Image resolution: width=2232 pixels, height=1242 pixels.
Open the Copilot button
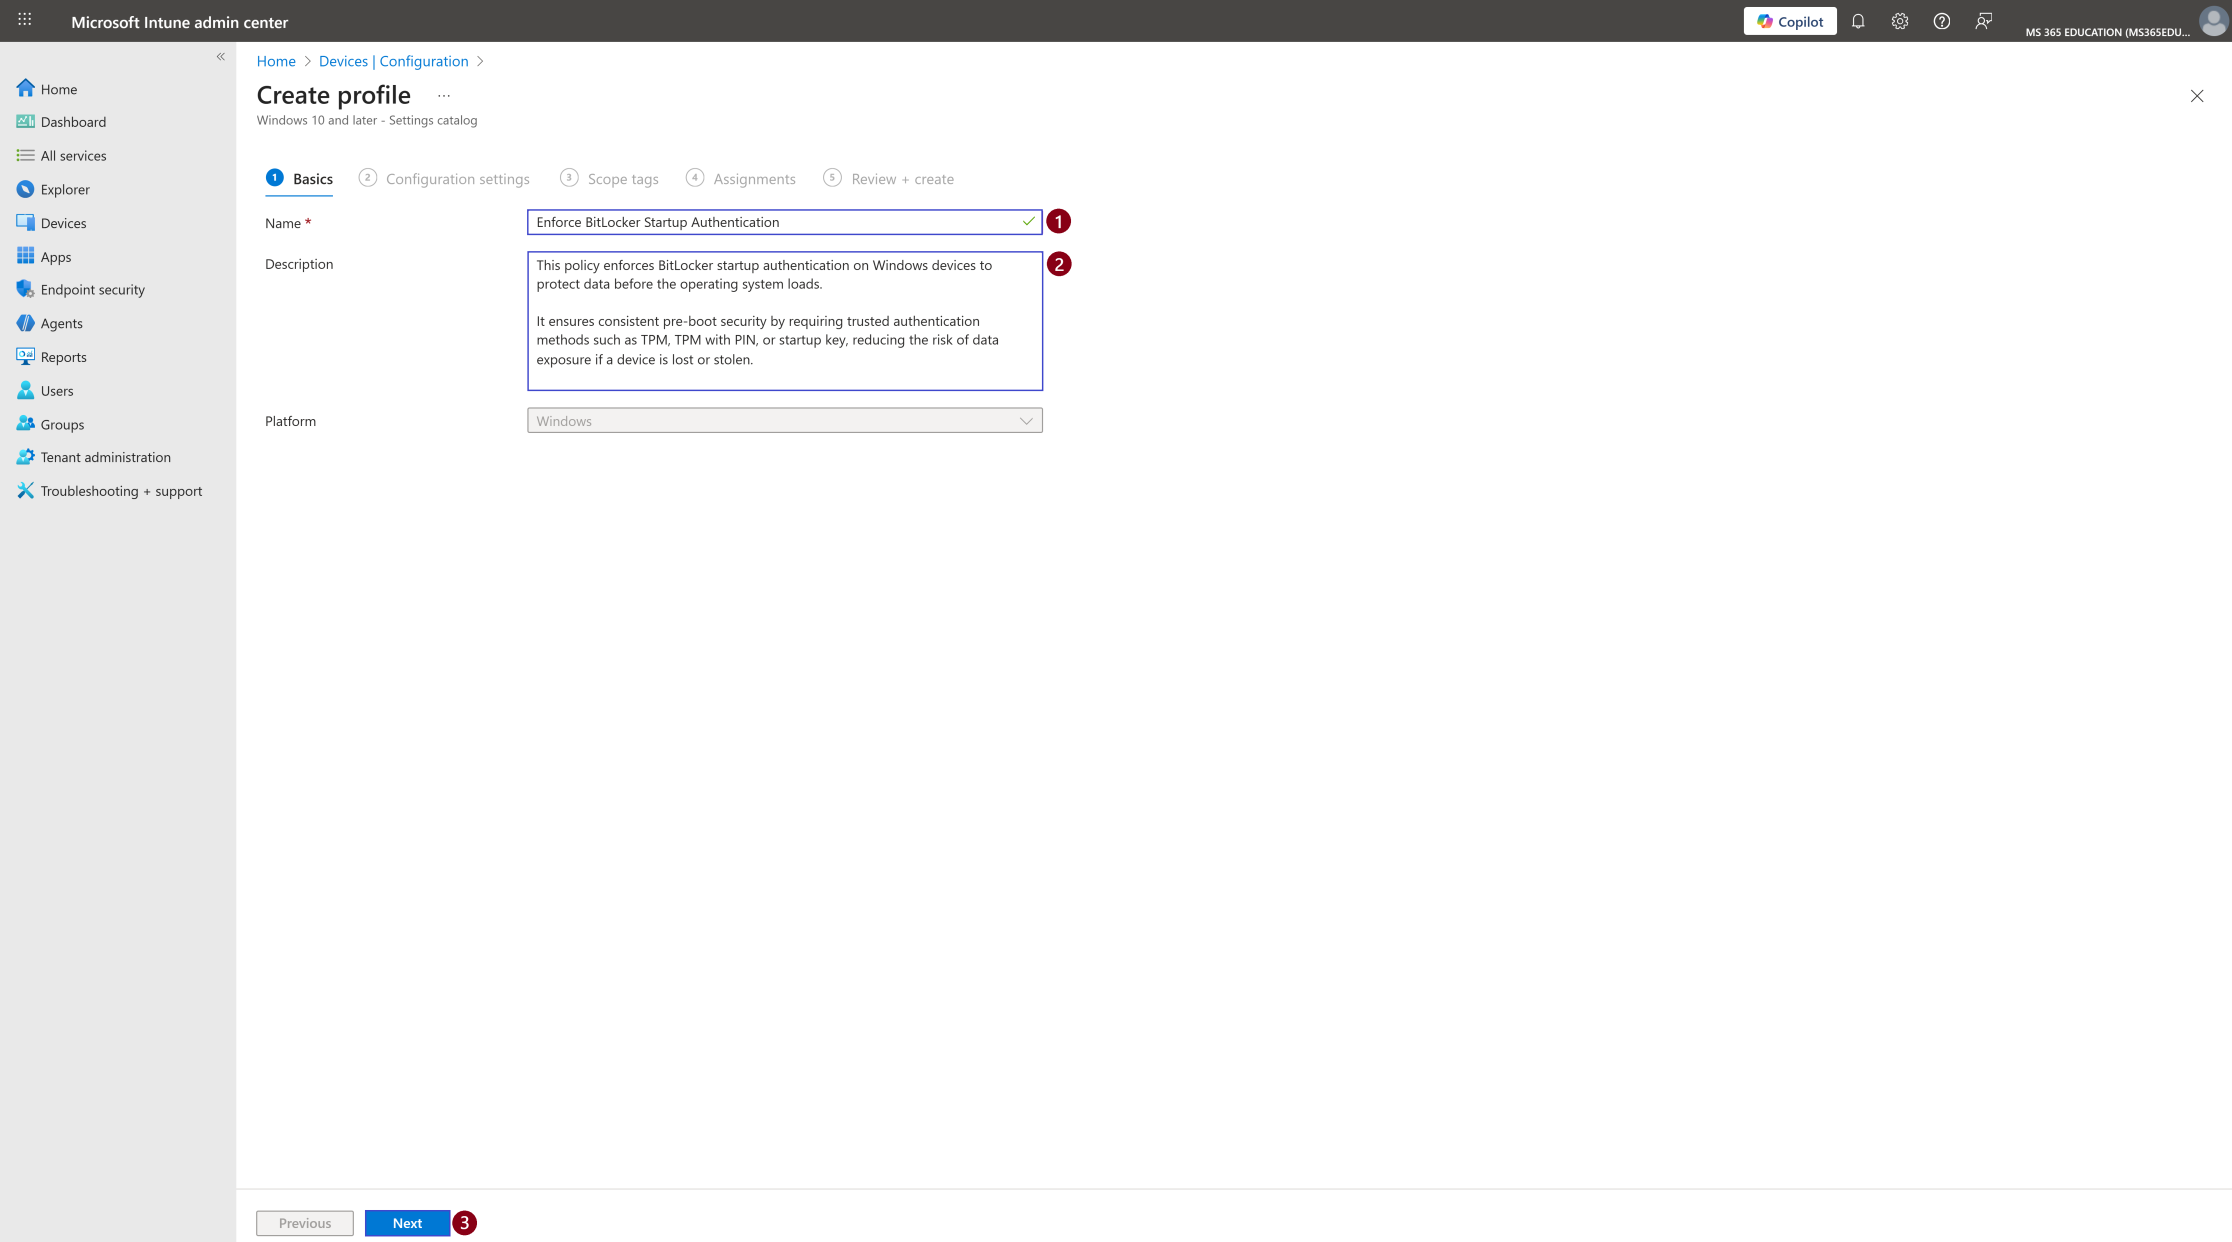pos(1790,21)
